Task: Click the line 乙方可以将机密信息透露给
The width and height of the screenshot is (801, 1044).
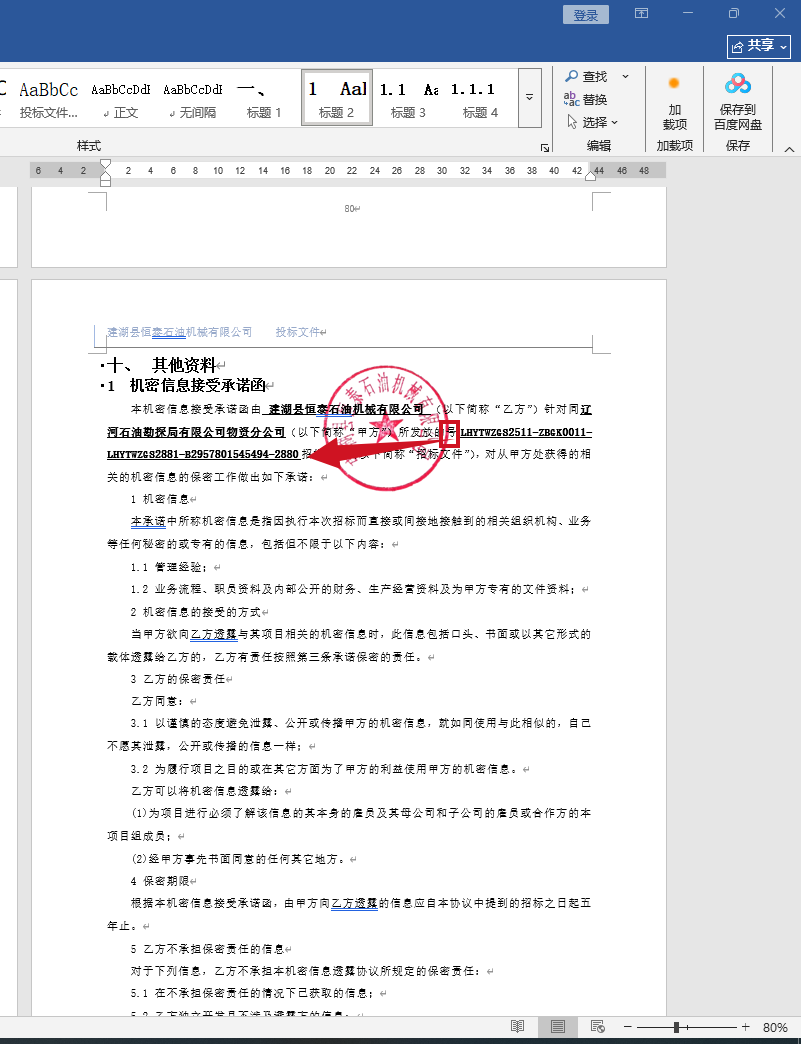Action: [204, 791]
